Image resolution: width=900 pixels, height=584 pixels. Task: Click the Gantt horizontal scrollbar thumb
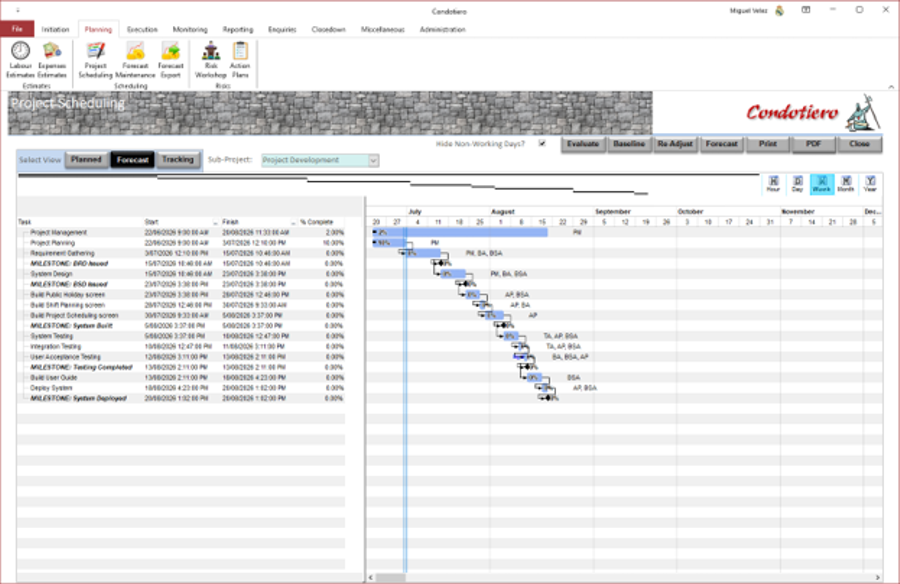[x=390, y=578]
